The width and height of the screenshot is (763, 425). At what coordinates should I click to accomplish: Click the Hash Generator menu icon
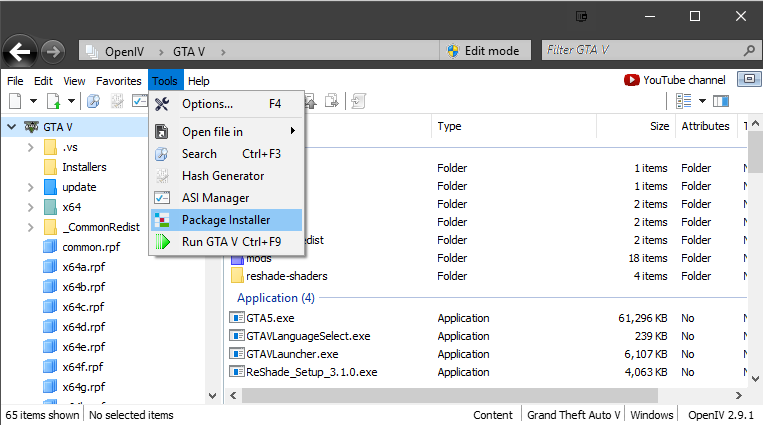point(162,176)
